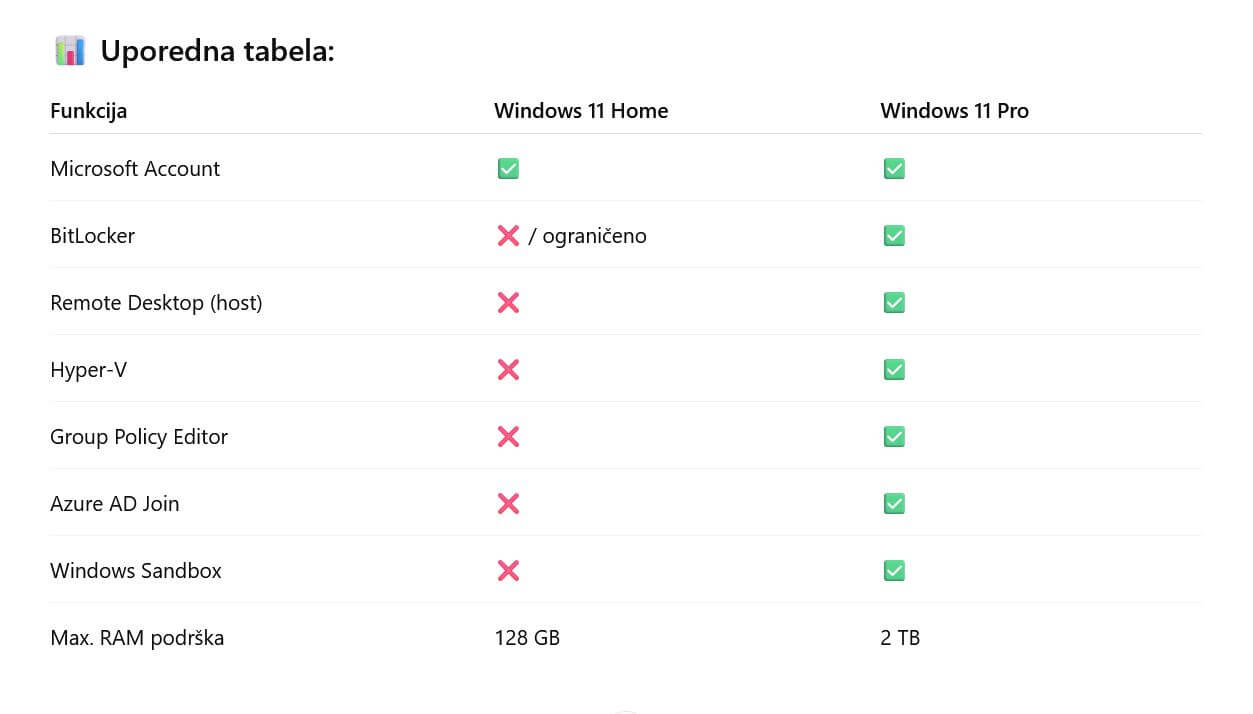Click Pro checkmark for Windows Sandbox

pyautogui.click(x=894, y=571)
